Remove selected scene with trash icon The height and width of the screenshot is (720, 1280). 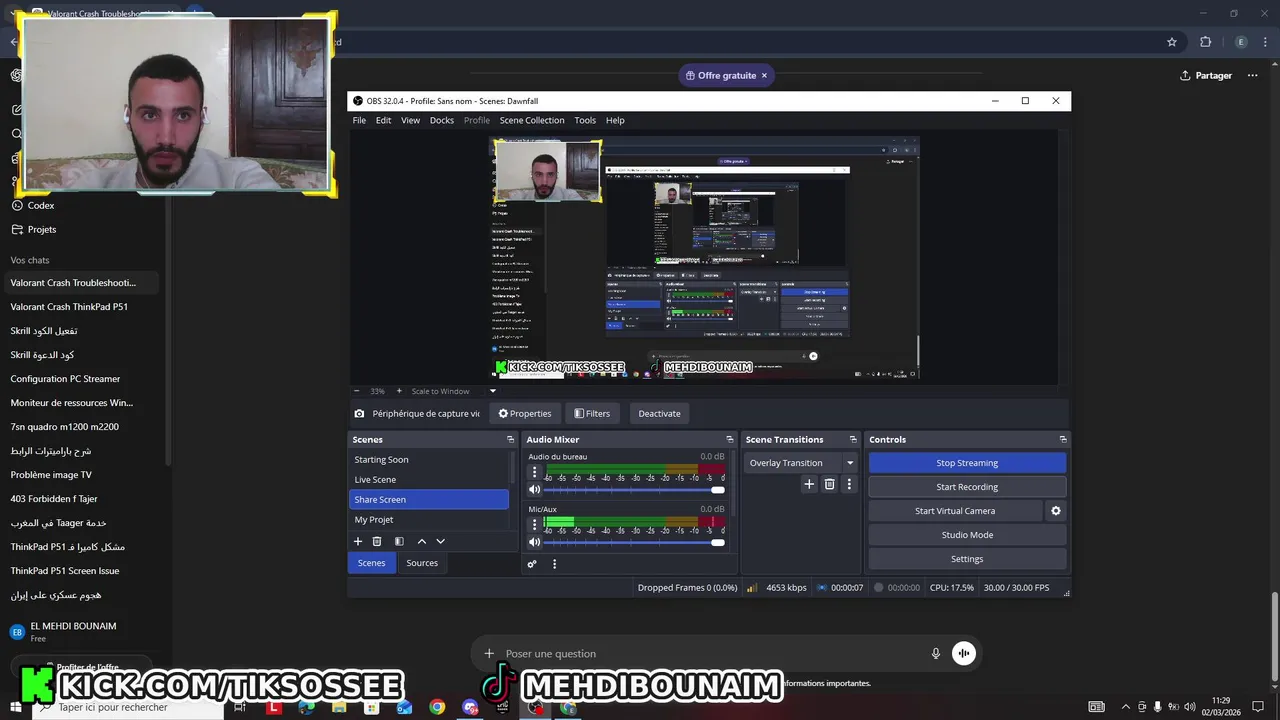click(x=377, y=541)
